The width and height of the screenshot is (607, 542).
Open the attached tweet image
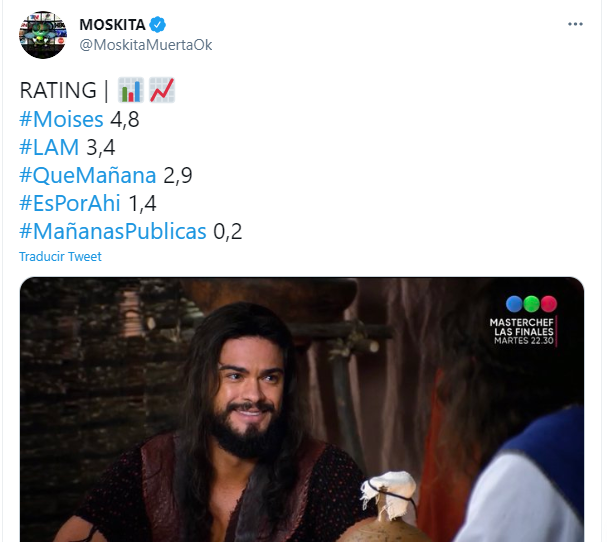(x=302, y=410)
